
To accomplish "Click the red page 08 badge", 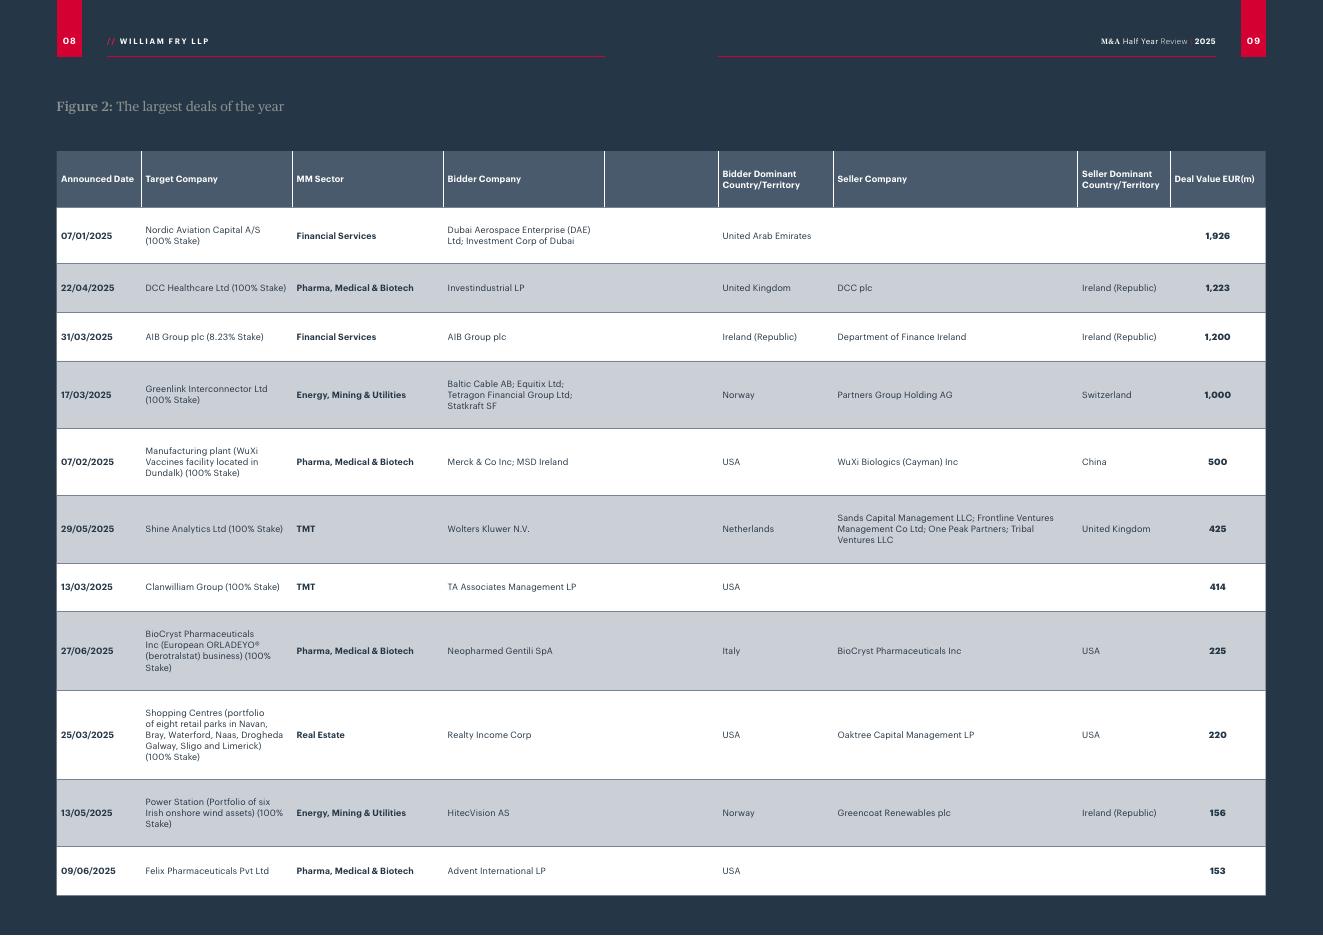I will point(69,41).
